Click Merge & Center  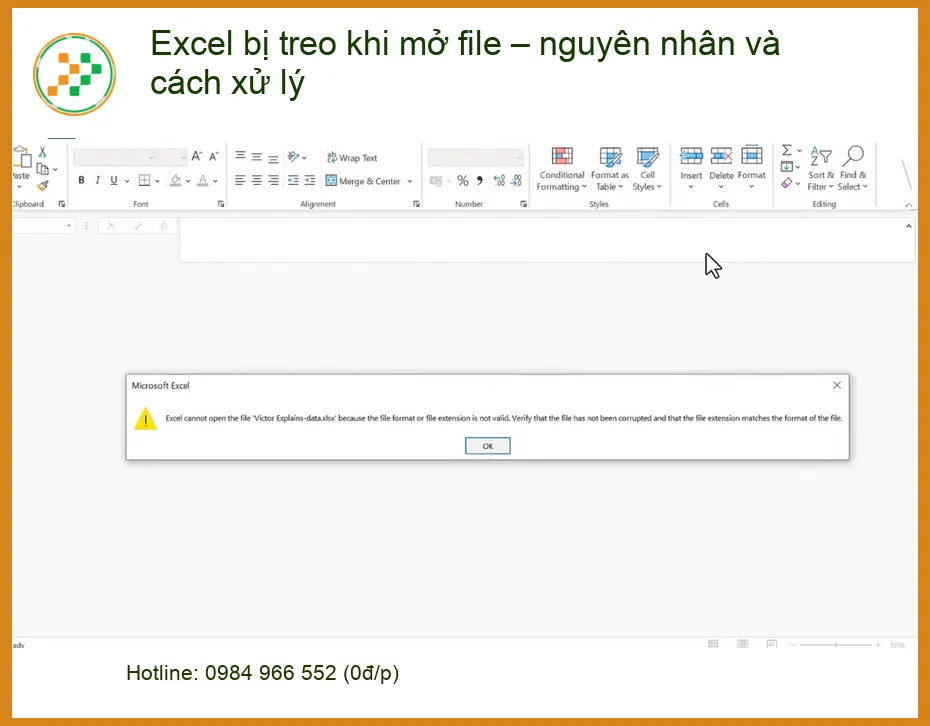363,181
